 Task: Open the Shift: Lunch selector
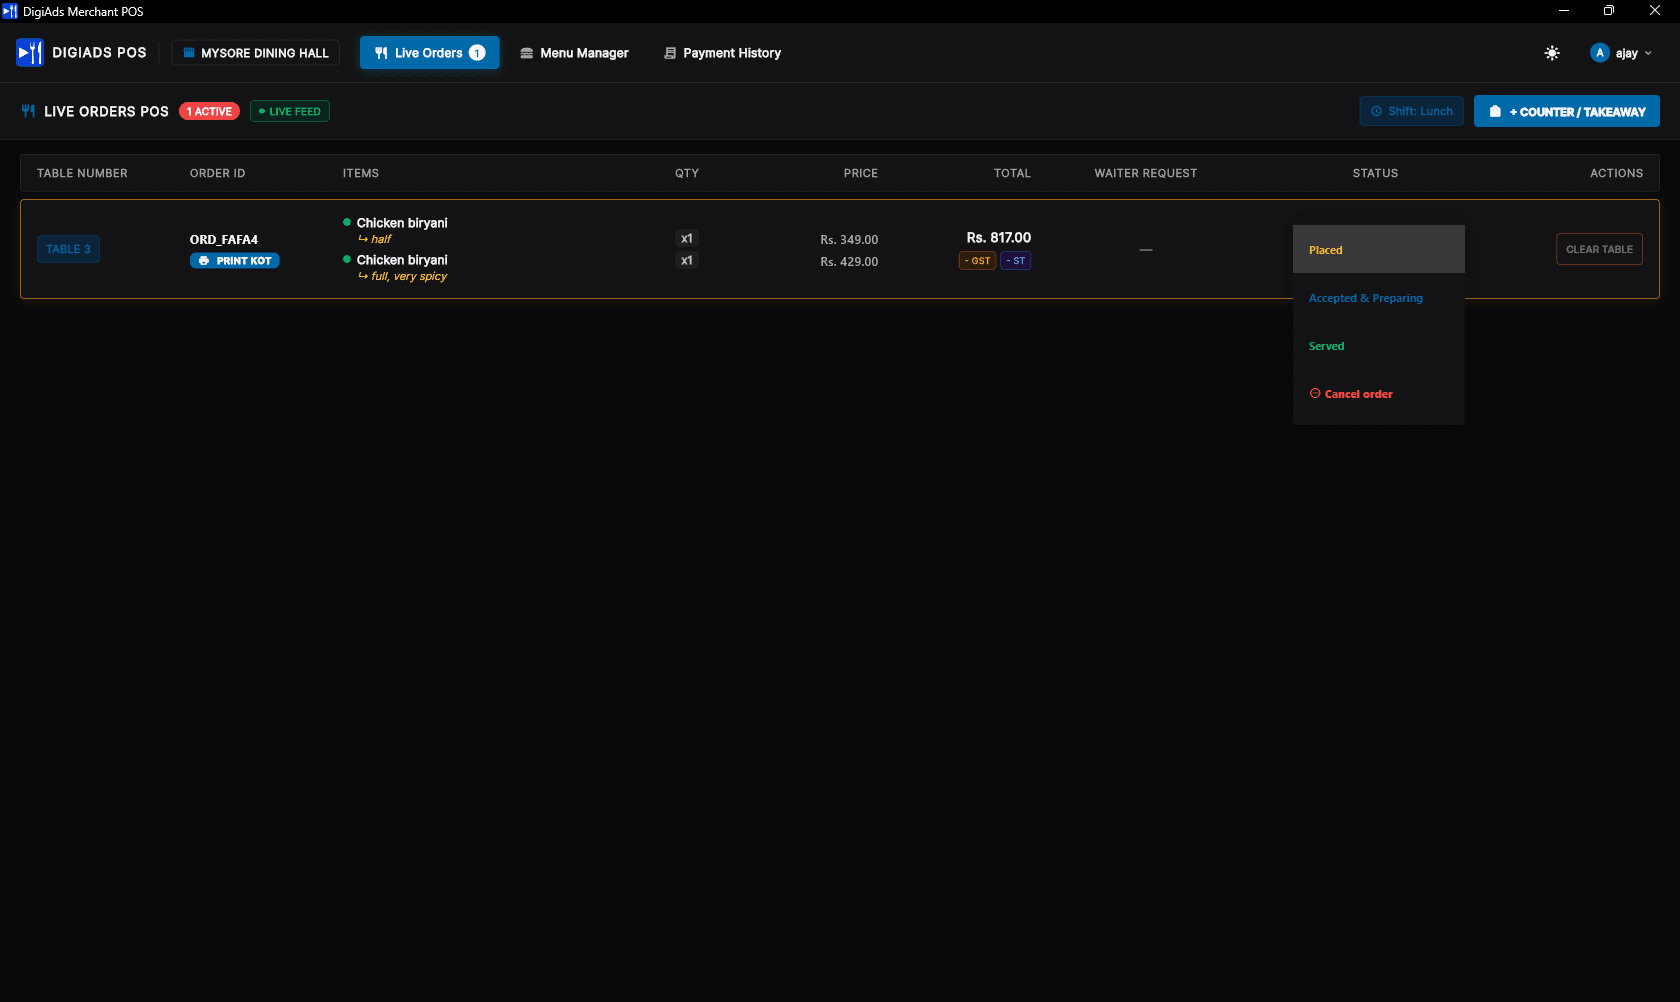coord(1411,111)
